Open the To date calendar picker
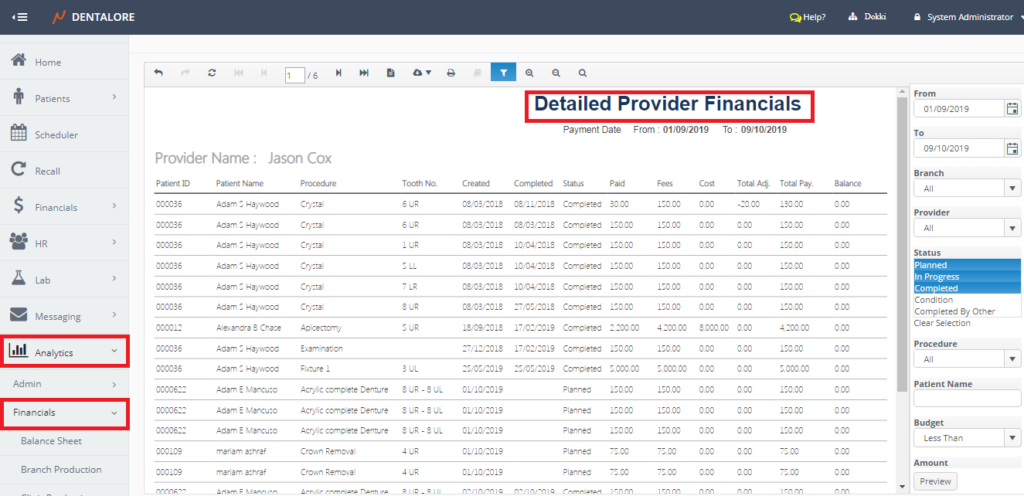Image resolution: width=1024 pixels, height=496 pixels. (1012, 149)
